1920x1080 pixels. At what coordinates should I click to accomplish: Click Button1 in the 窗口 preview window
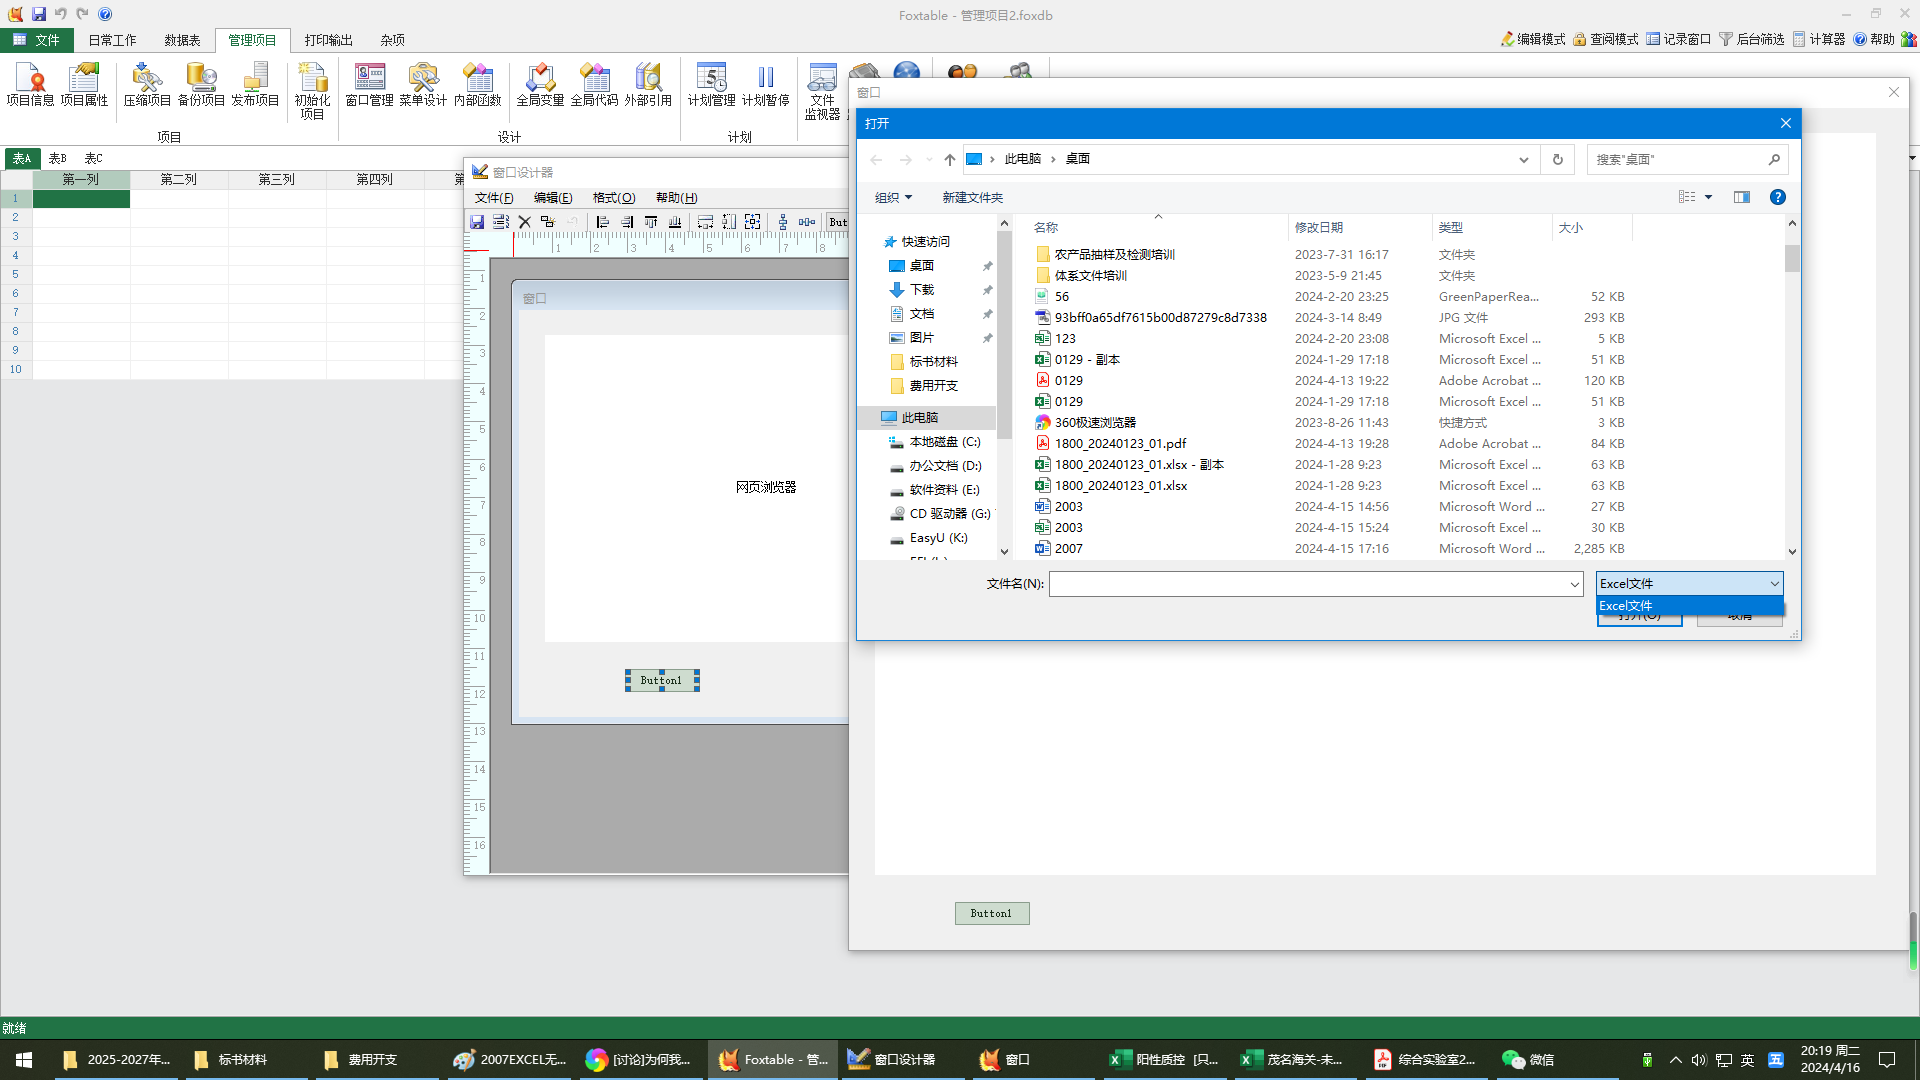(992, 913)
